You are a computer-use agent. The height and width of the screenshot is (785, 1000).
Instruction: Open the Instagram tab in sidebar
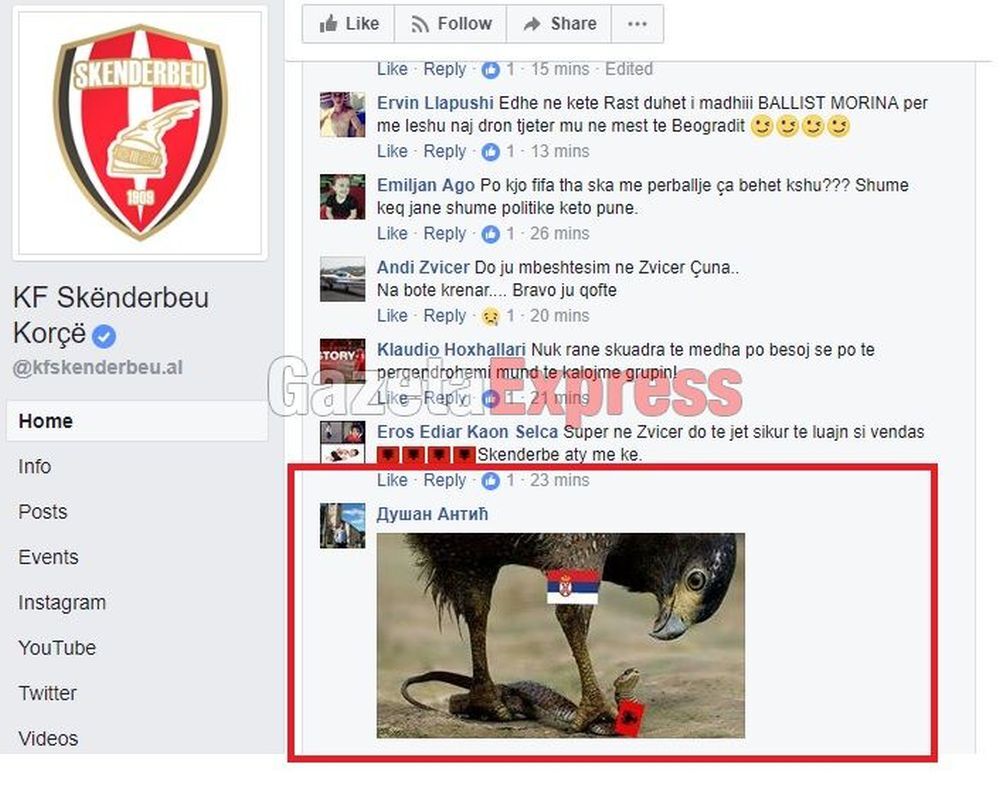click(62, 603)
